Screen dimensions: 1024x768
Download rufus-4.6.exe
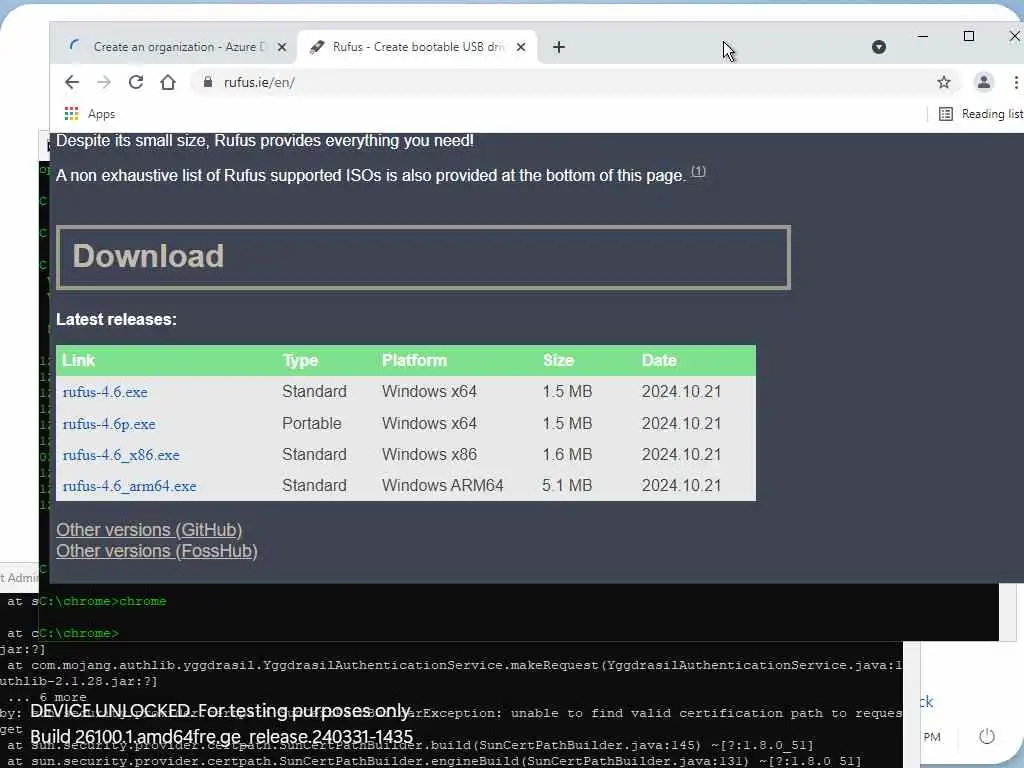click(105, 392)
